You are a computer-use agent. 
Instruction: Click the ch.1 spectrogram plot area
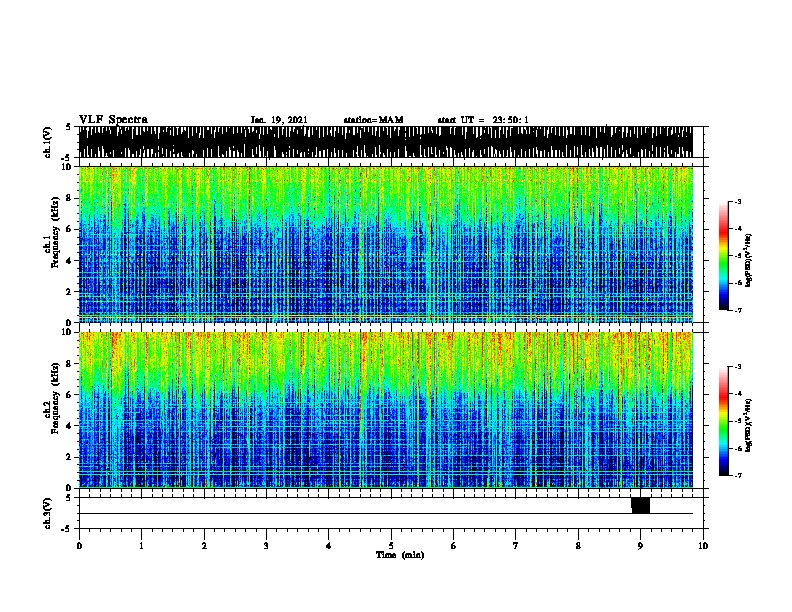pyautogui.click(x=385, y=244)
